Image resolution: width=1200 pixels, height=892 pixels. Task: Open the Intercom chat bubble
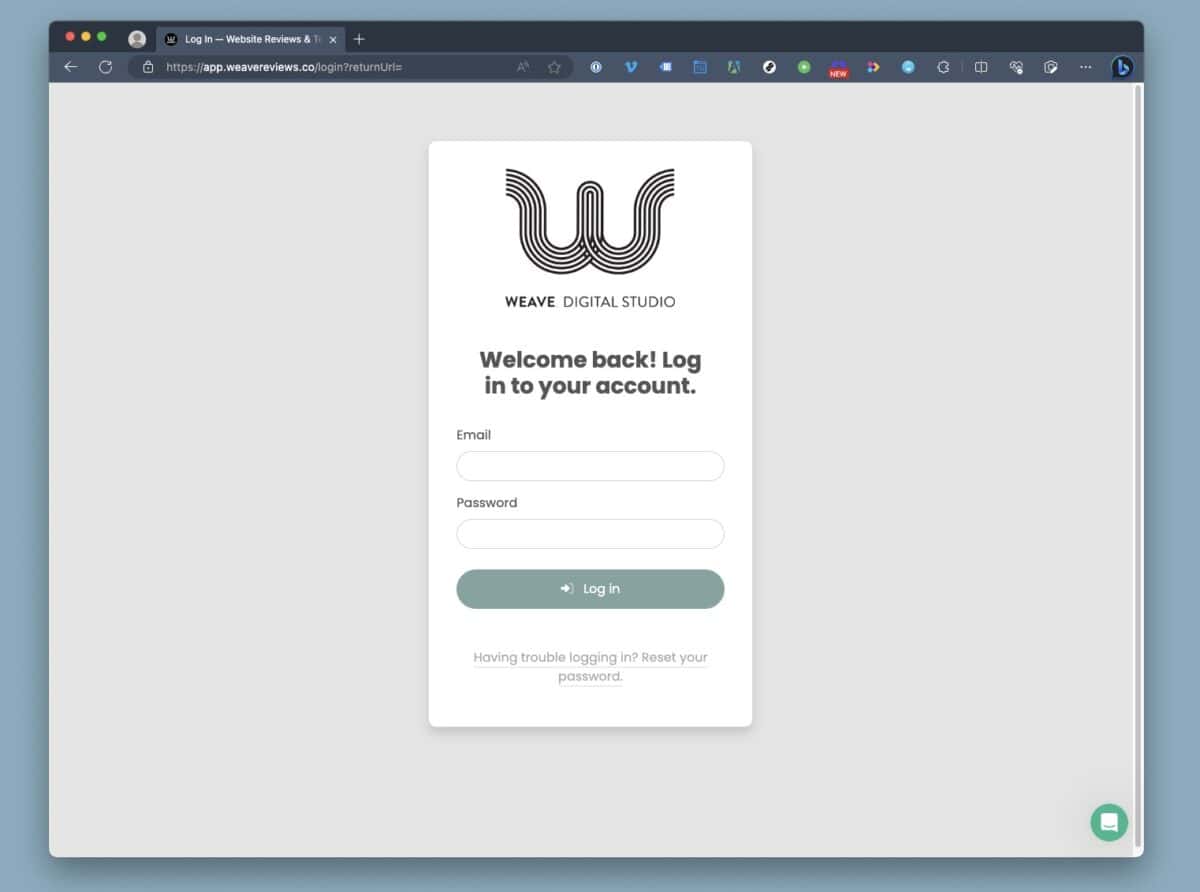coord(1108,822)
